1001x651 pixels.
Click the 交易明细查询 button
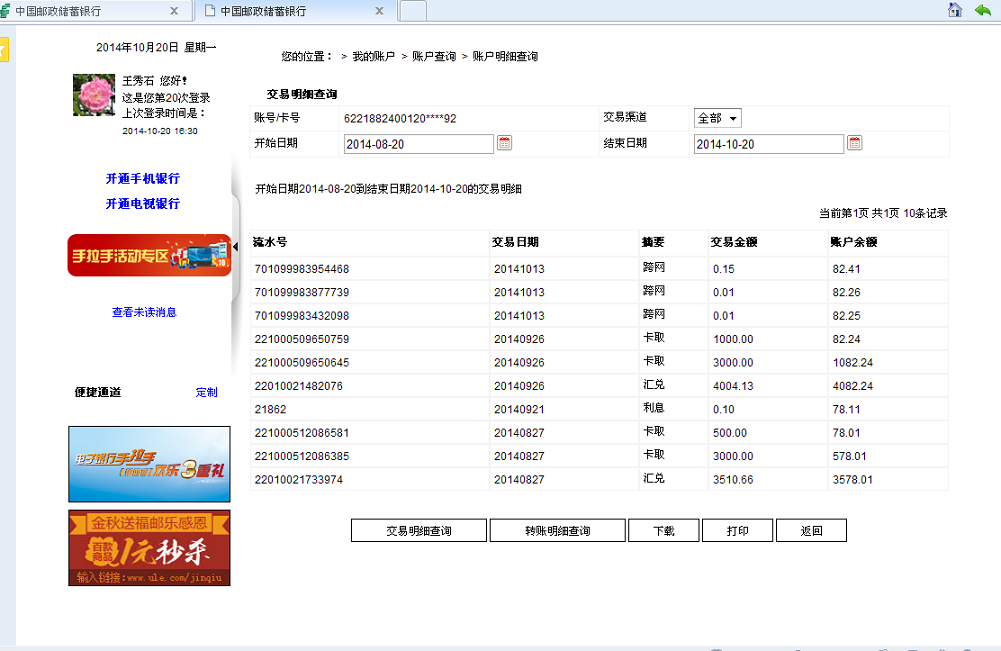point(419,531)
